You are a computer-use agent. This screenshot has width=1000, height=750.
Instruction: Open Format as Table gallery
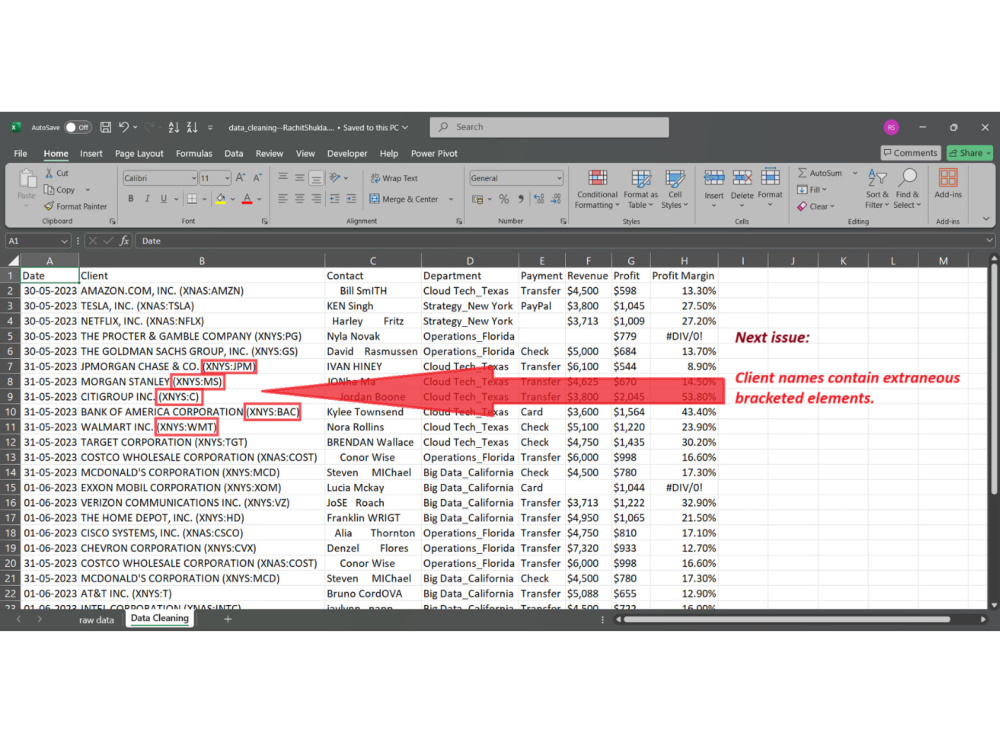[x=640, y=189]
